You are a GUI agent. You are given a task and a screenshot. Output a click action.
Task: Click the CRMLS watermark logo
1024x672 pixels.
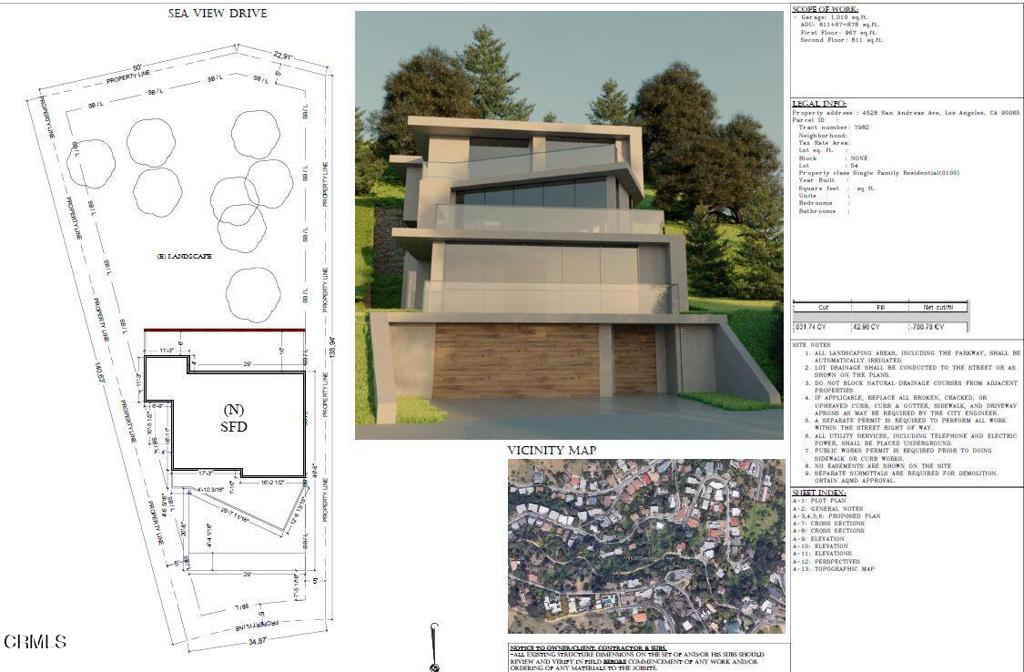coord(36,641)
